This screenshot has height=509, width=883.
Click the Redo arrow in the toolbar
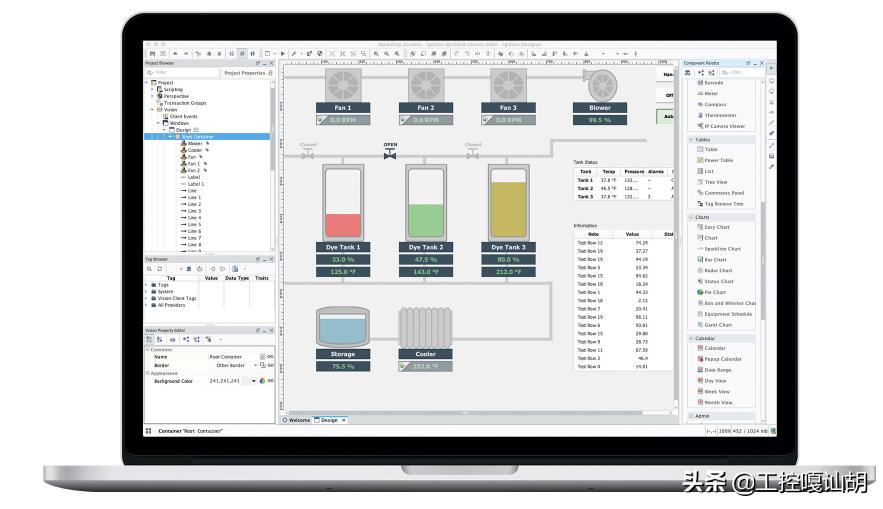click(x=186, y=53)
